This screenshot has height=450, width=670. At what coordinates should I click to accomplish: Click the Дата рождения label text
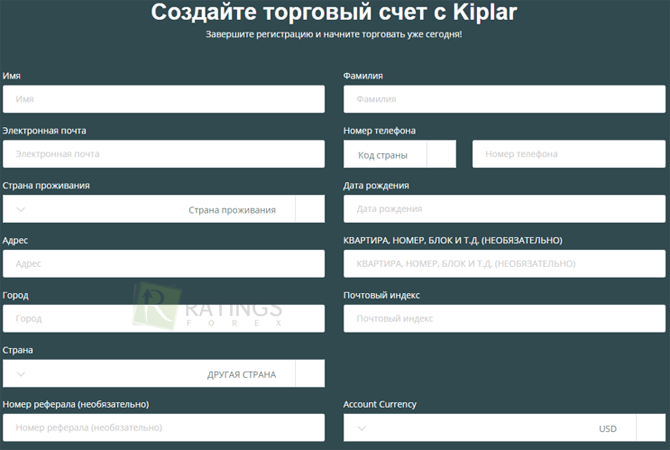[x=376, y=186]
